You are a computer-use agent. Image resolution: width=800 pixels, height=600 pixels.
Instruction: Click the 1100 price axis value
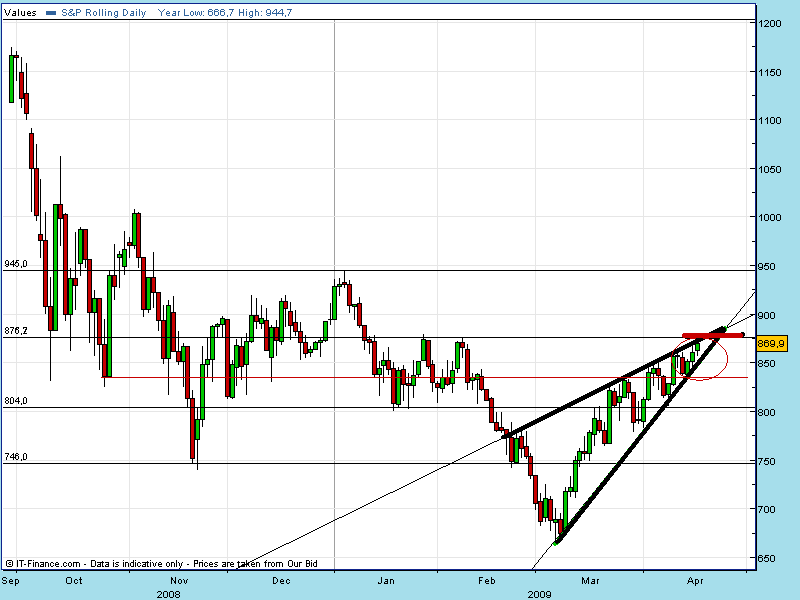coord(770,120)
